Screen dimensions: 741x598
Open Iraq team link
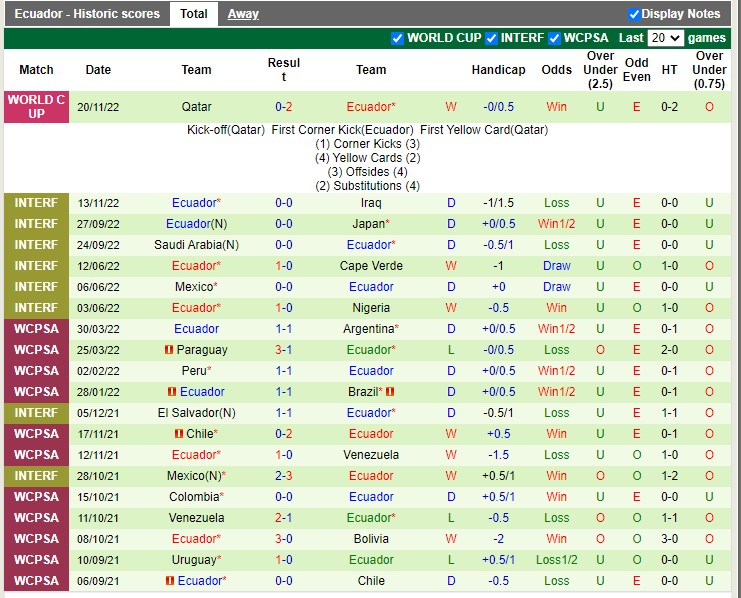(371, 203)
